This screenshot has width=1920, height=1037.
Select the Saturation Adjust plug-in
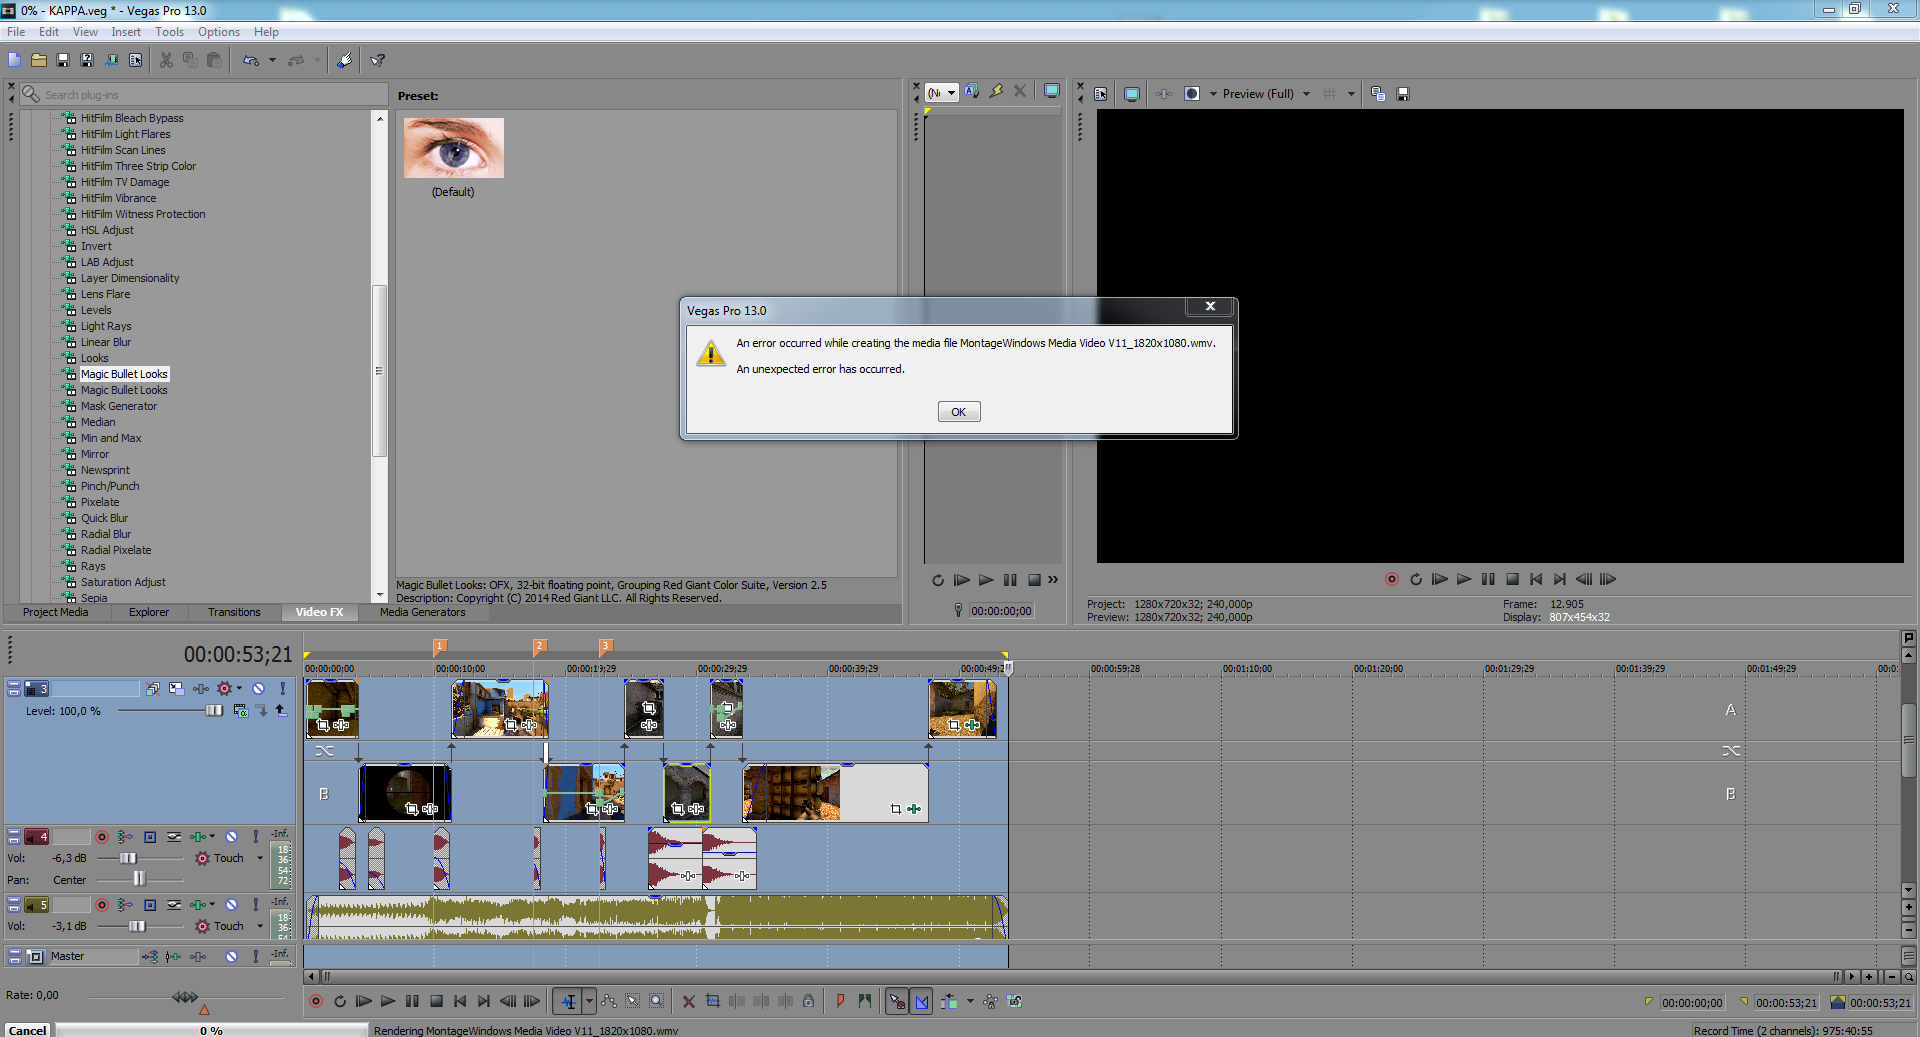[123, 582]
